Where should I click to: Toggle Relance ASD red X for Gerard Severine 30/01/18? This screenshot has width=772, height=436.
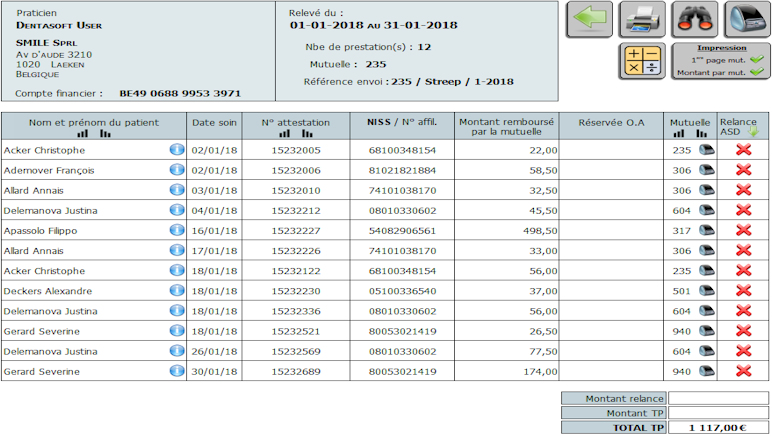tap(743, 371)
